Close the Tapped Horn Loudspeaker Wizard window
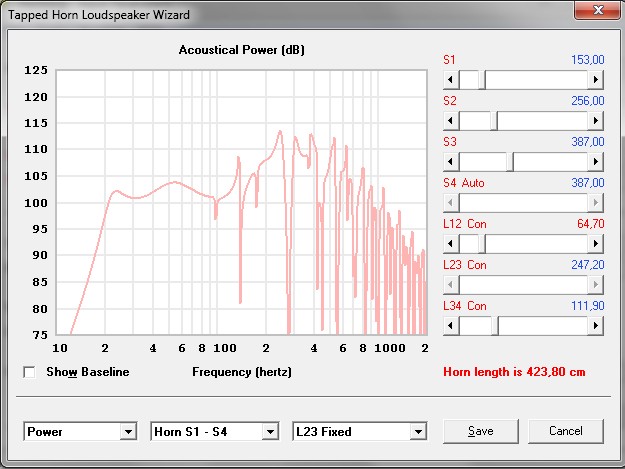Image resolution: width=625 pixels, height=469 pixels. point(598,10)
